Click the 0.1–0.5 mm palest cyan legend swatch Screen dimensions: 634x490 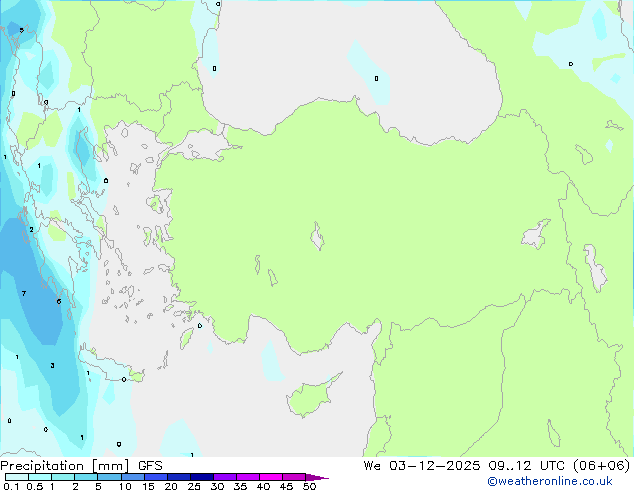point(17,477)
